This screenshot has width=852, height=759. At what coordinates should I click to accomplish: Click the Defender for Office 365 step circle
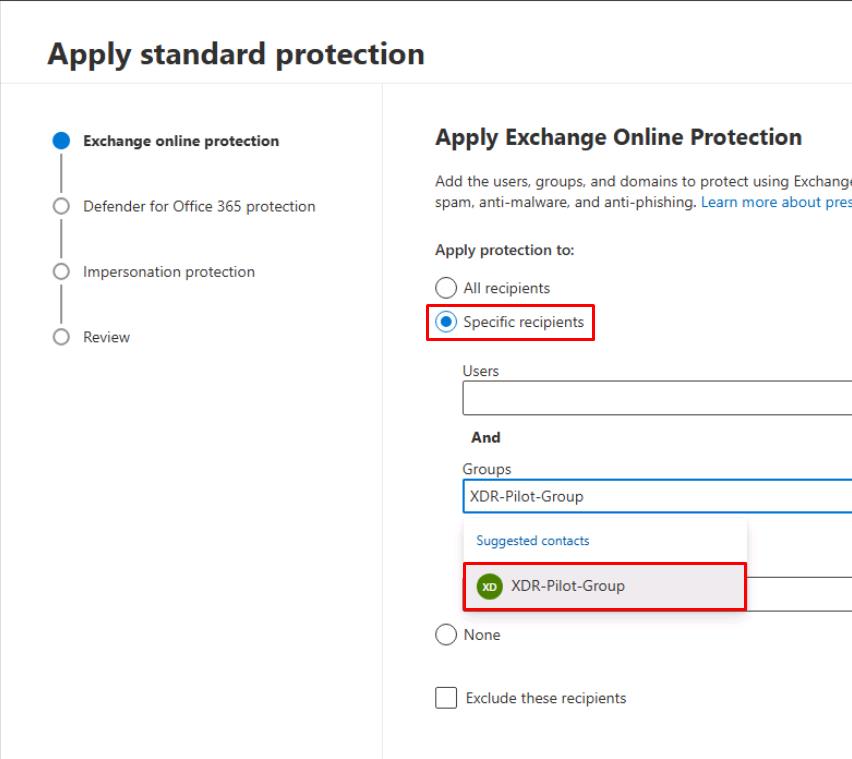61,206
